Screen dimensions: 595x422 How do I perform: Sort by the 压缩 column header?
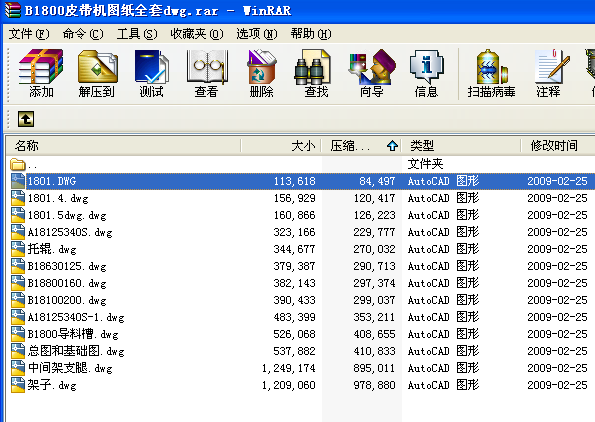click(362, 146)
